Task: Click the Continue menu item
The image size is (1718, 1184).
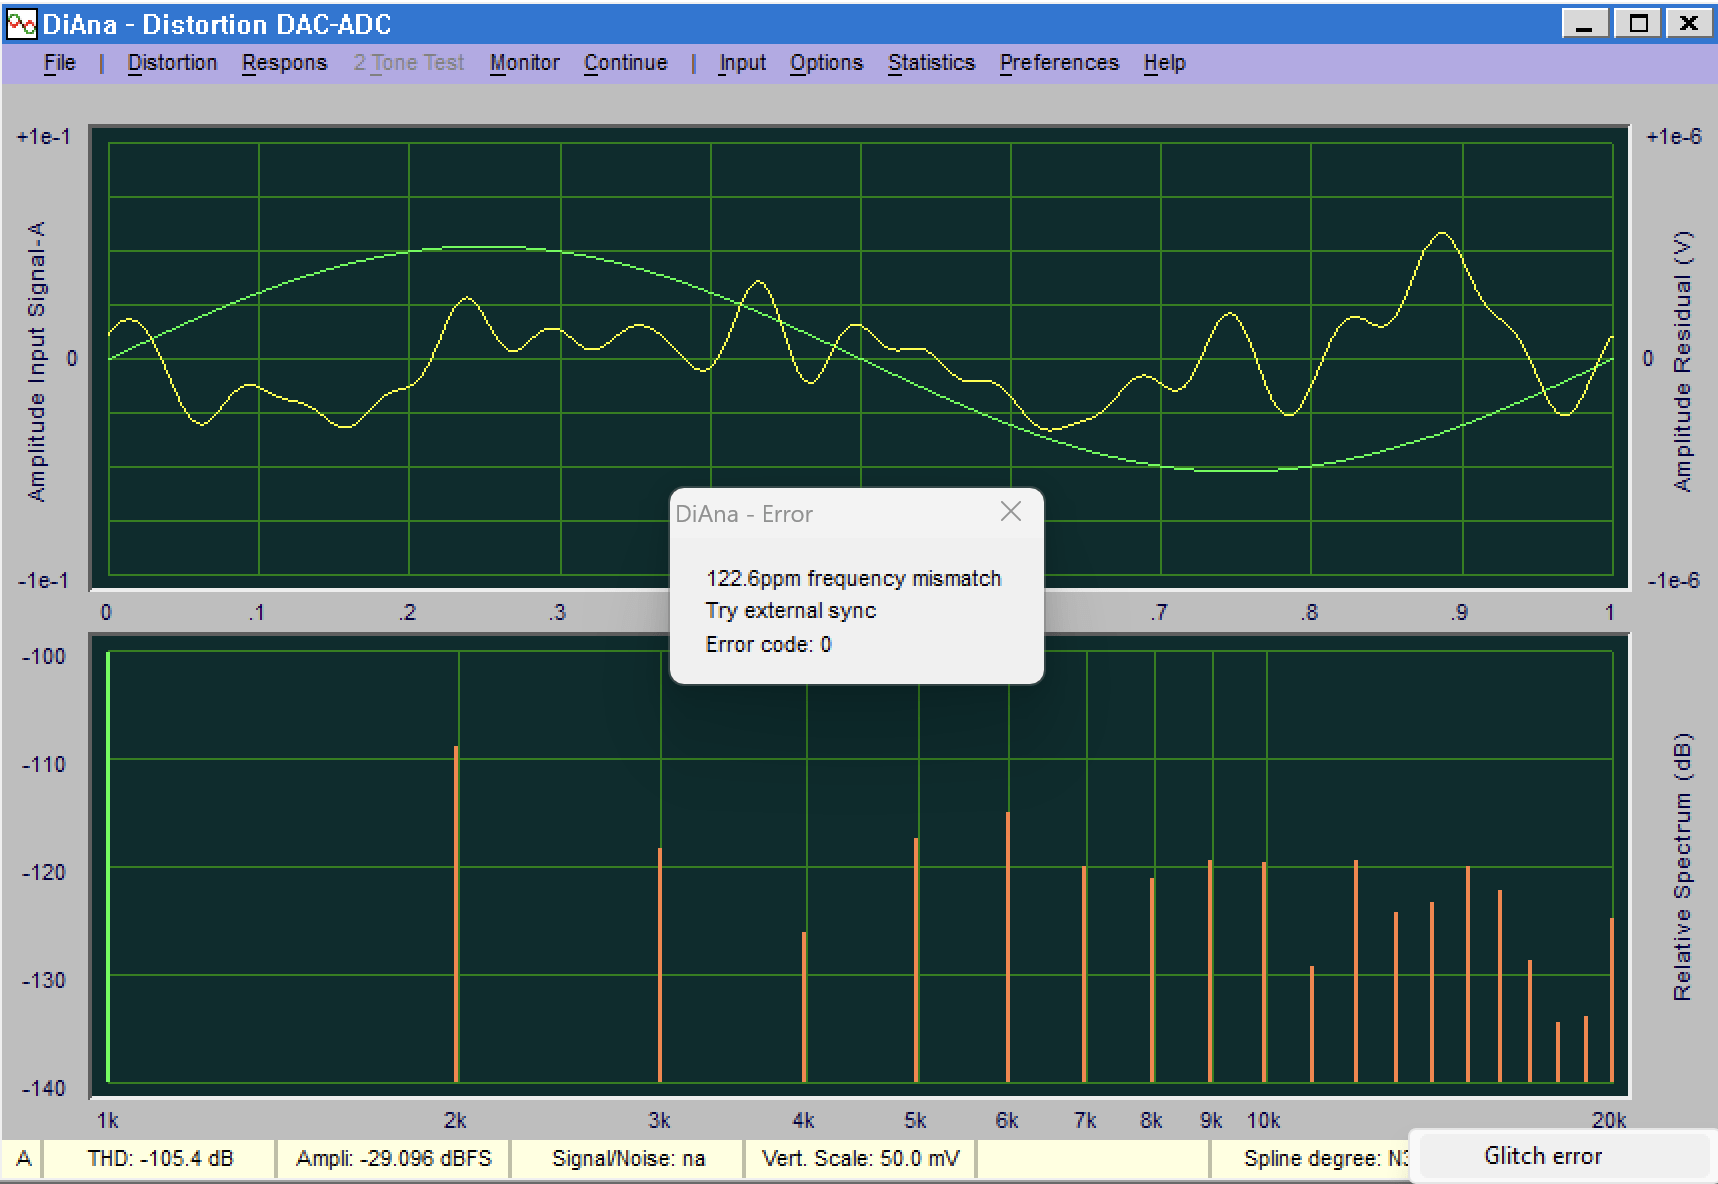Action: (x=626, y=63)
